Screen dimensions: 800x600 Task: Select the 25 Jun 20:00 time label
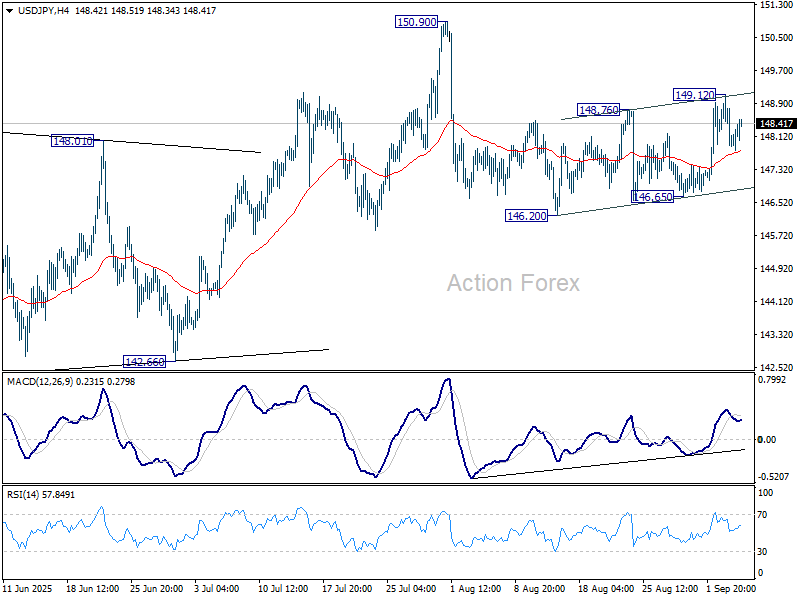point(157,589)
